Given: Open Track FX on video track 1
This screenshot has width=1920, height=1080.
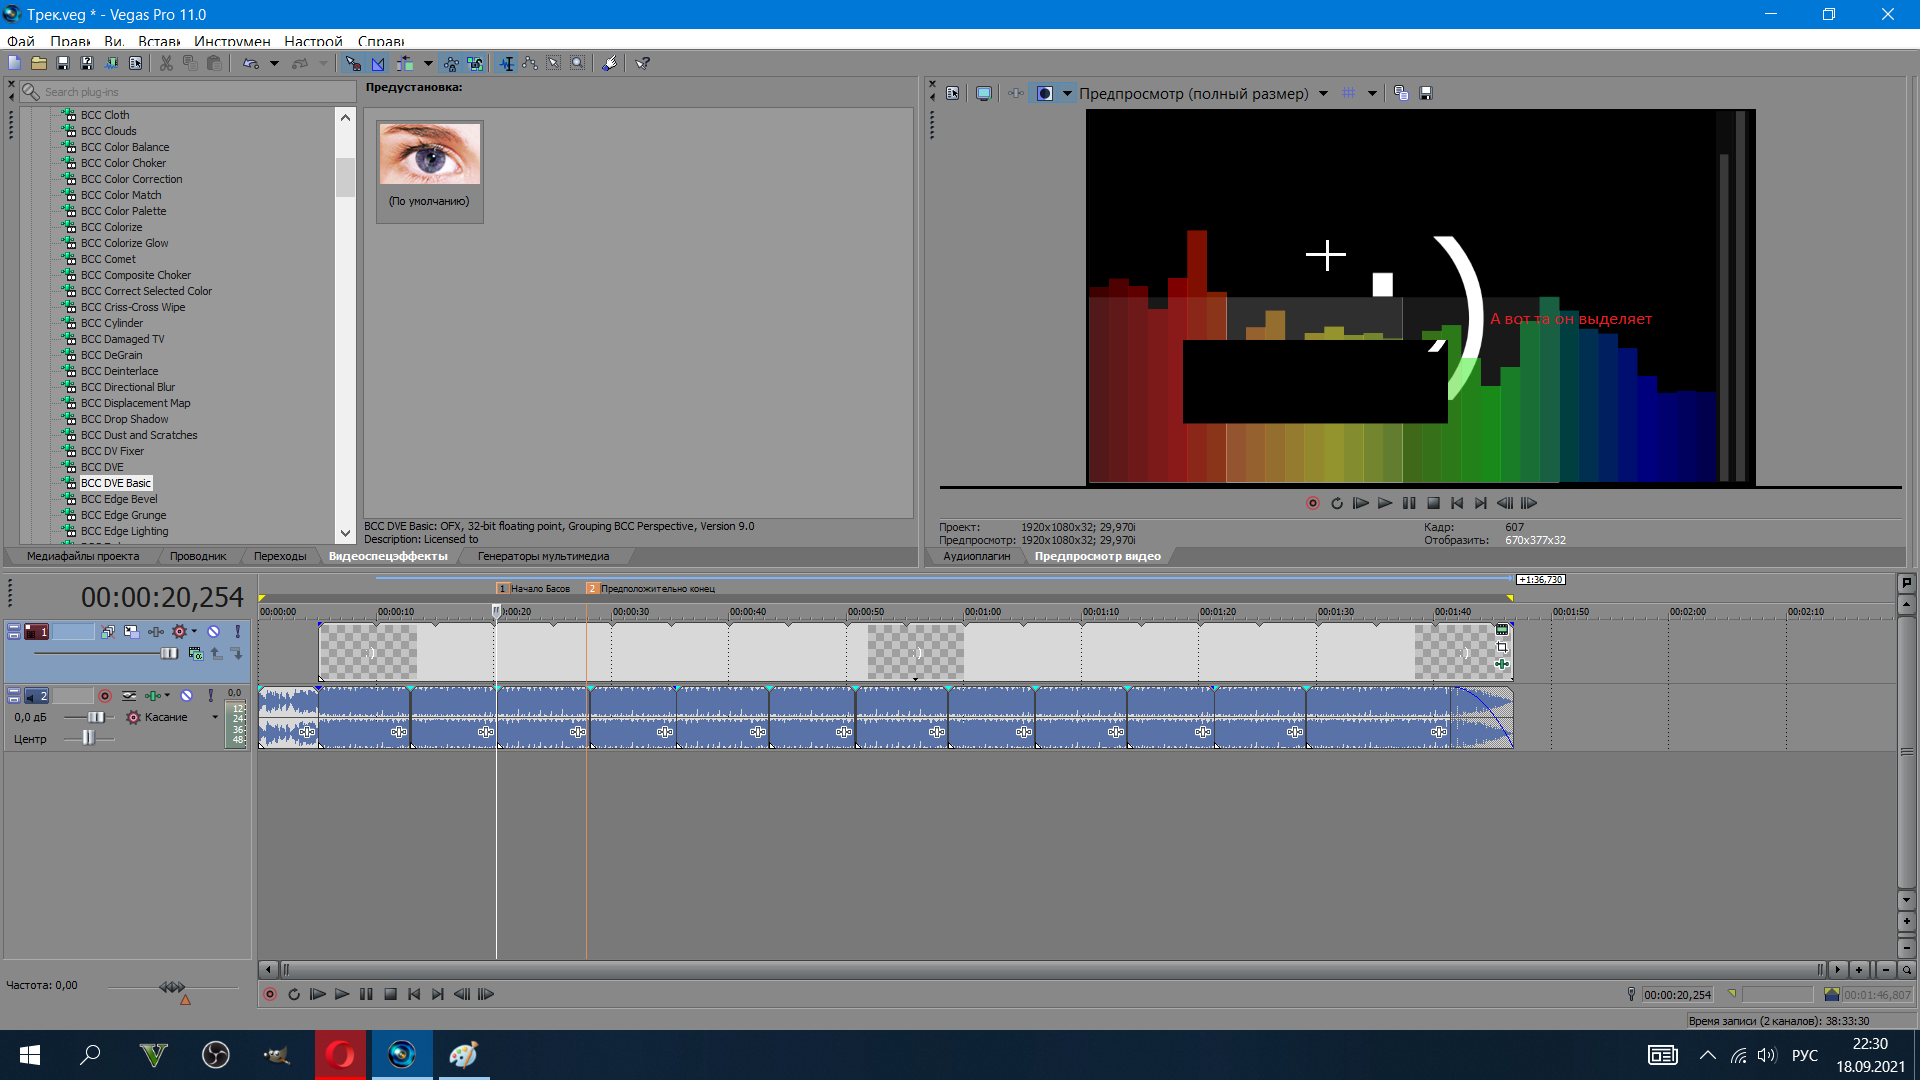Looking at the screenshot, I should click(x=156, y=632).
